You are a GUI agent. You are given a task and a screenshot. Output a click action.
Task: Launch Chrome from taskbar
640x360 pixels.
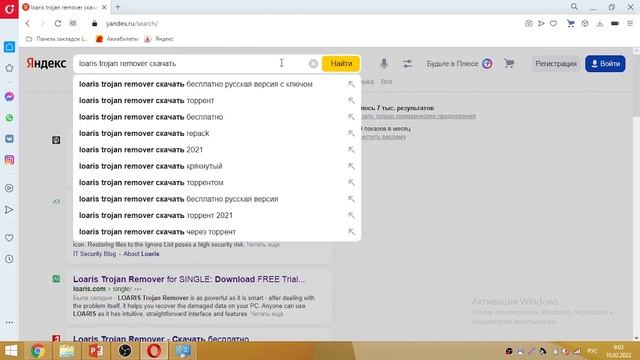38,351
